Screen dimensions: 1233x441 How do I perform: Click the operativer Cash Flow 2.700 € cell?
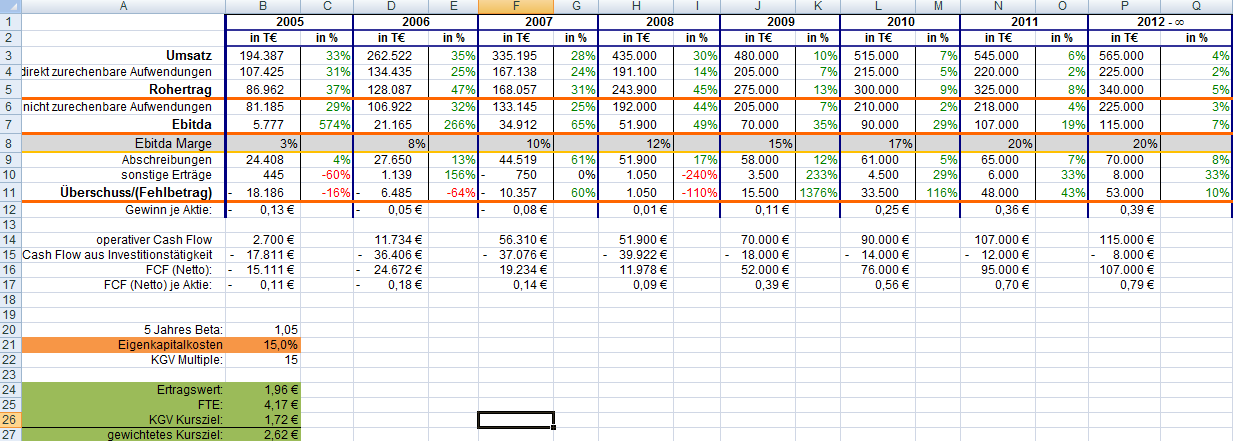[x=263, y=240]
